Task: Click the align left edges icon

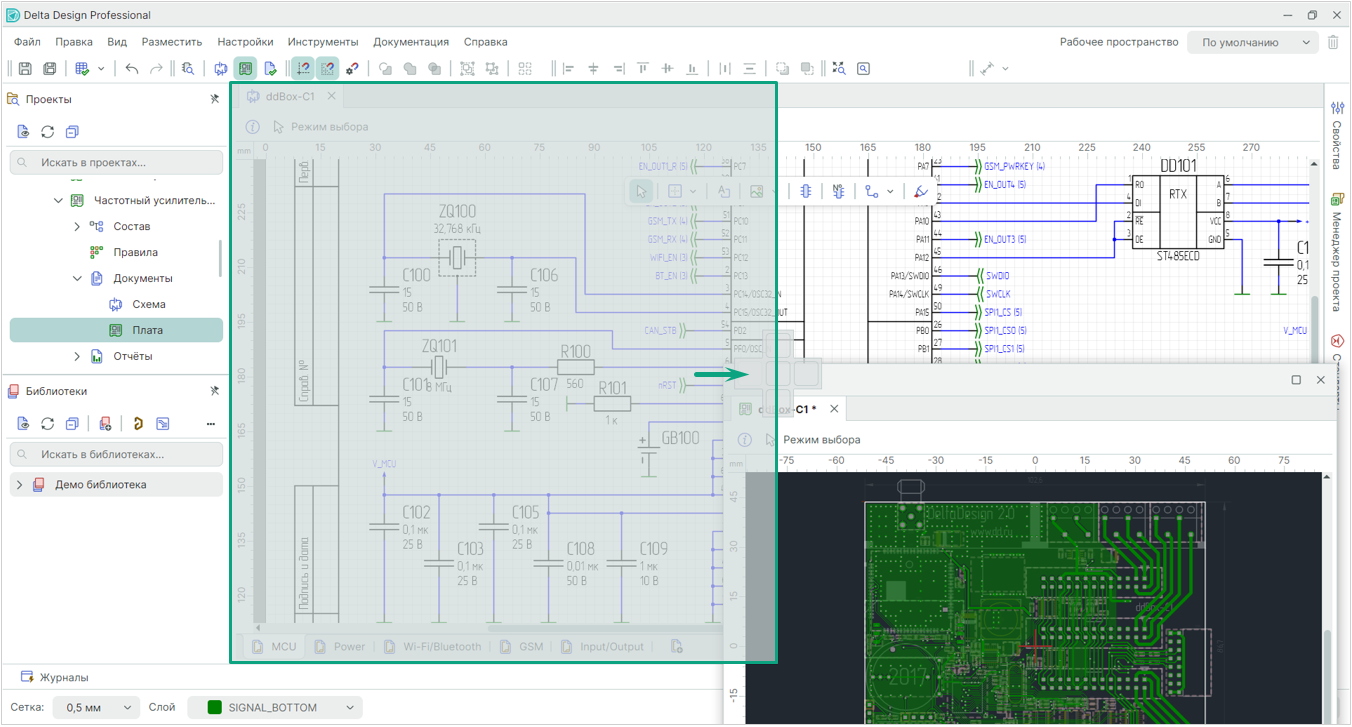Action: point(569,69)
